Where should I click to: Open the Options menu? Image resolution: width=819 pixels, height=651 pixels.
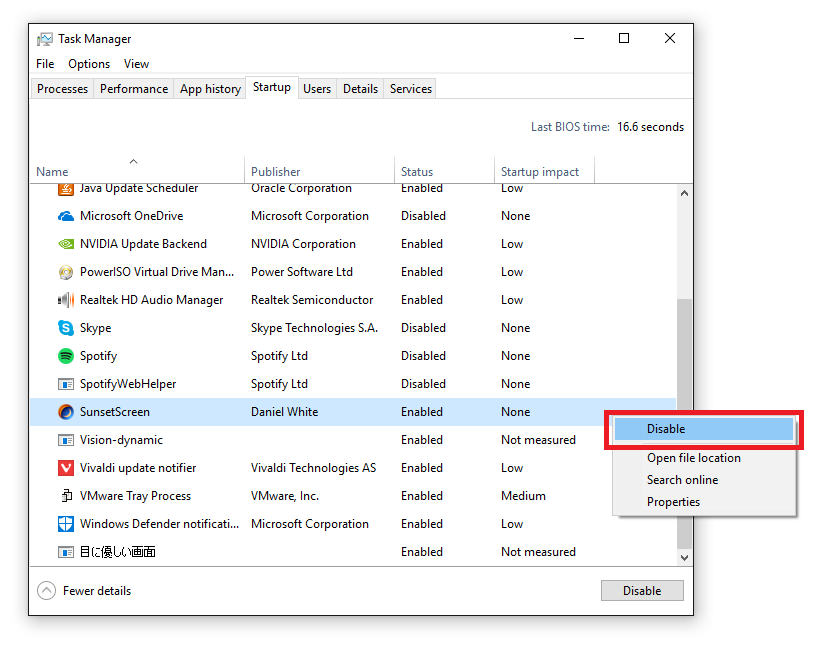point(89,64)
